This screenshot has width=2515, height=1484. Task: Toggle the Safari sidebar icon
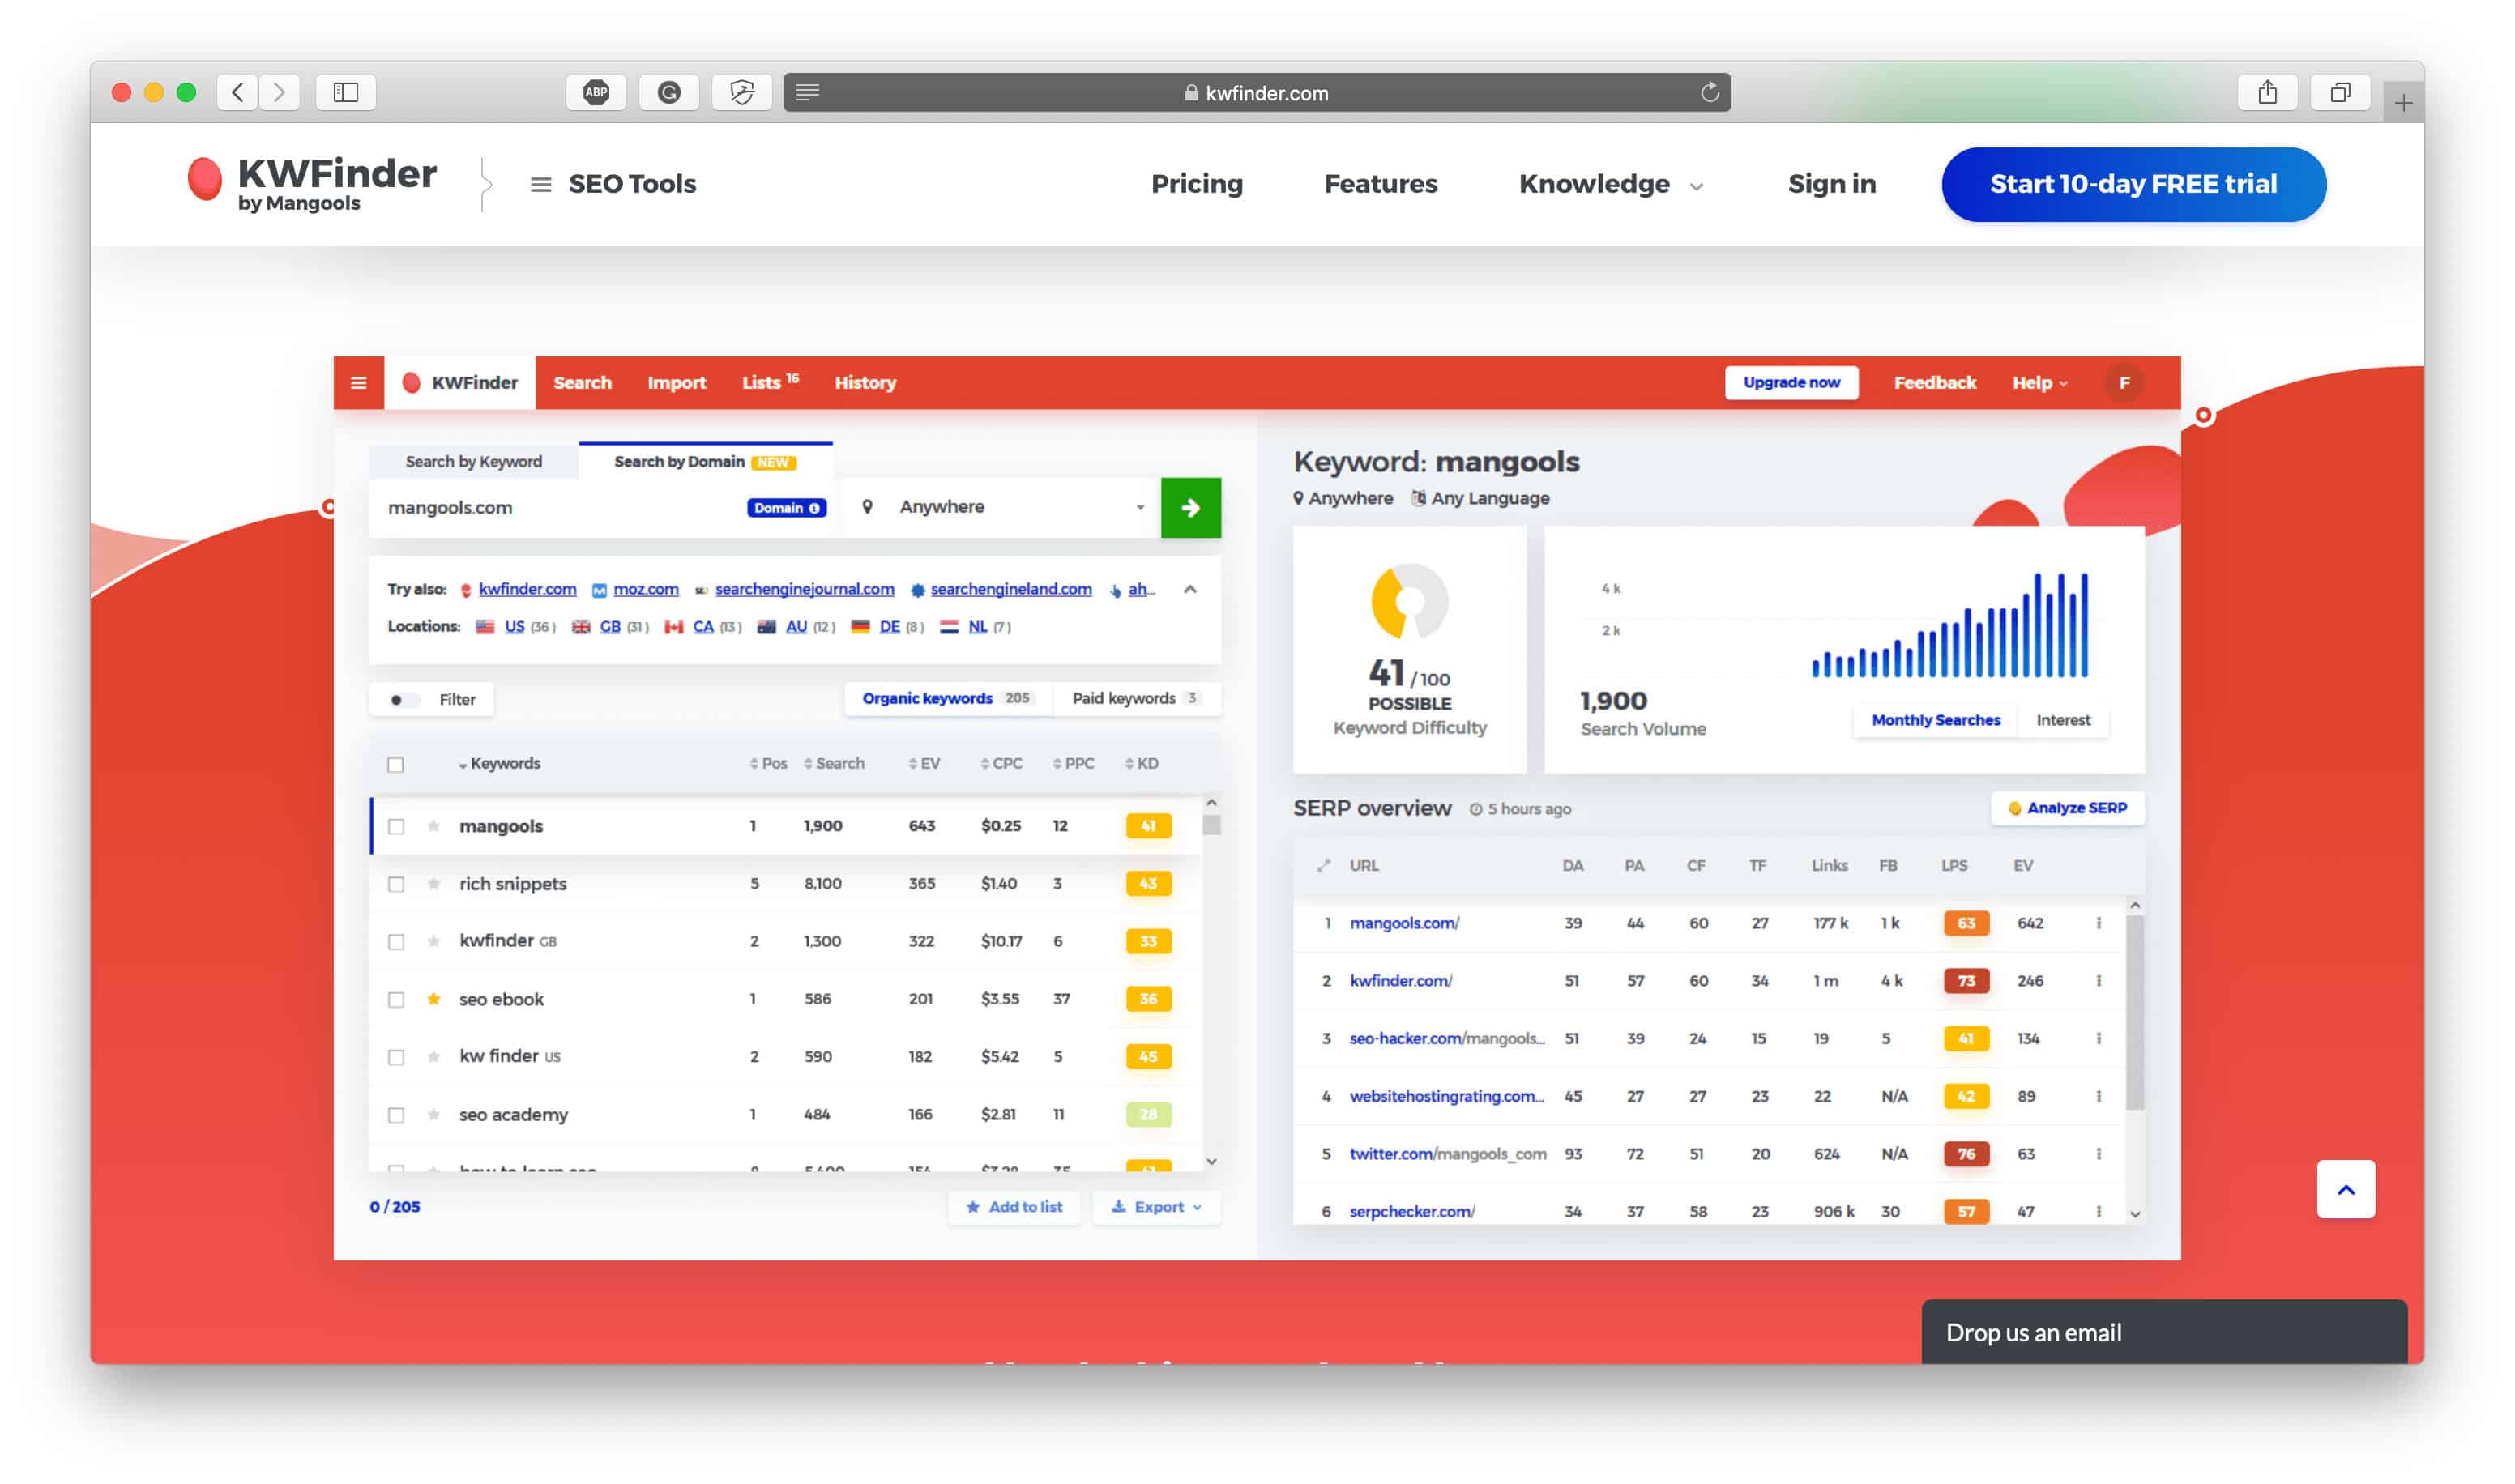(346, 93)
